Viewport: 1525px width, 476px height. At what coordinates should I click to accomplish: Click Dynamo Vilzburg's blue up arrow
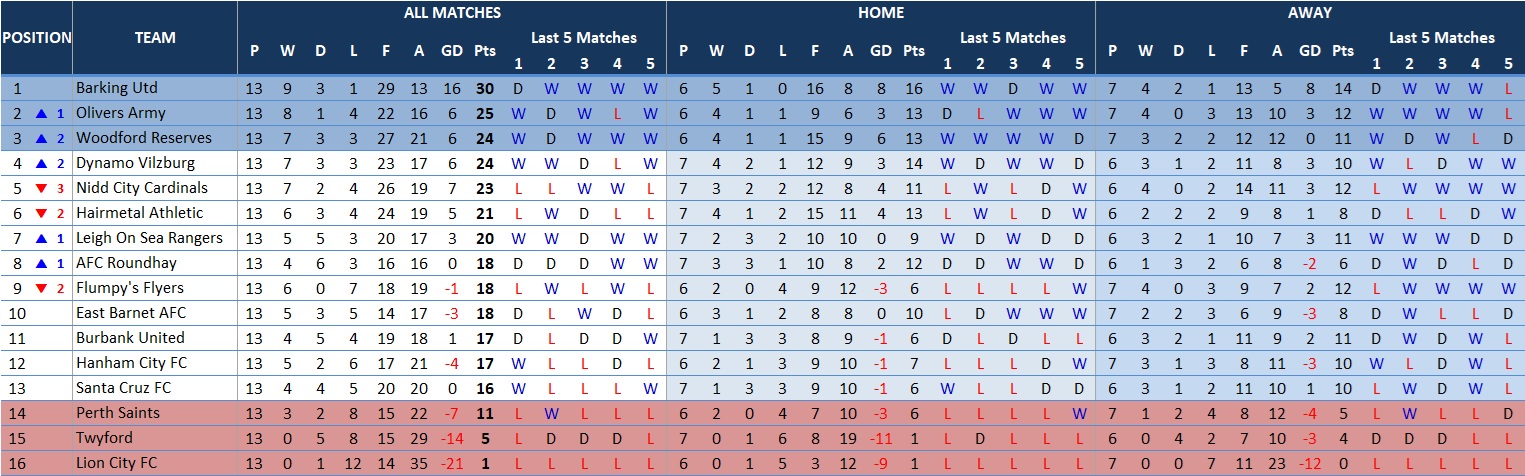(42, 163)
